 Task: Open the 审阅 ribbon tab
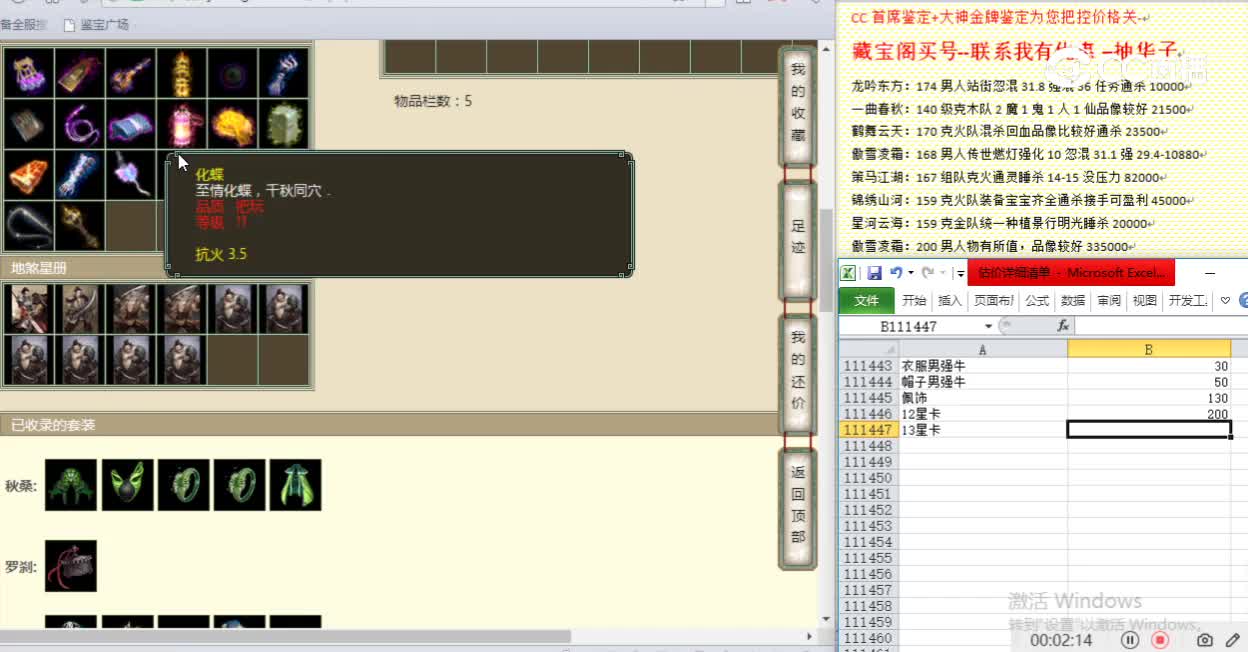tap(1109, 301)
